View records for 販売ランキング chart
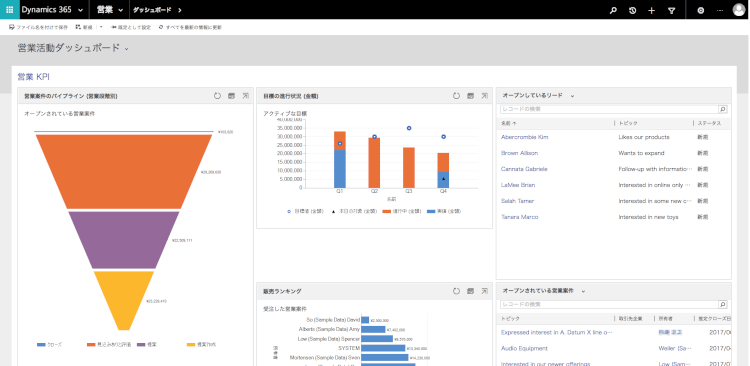This screenshot has height=366, width=750. [471, 291]
